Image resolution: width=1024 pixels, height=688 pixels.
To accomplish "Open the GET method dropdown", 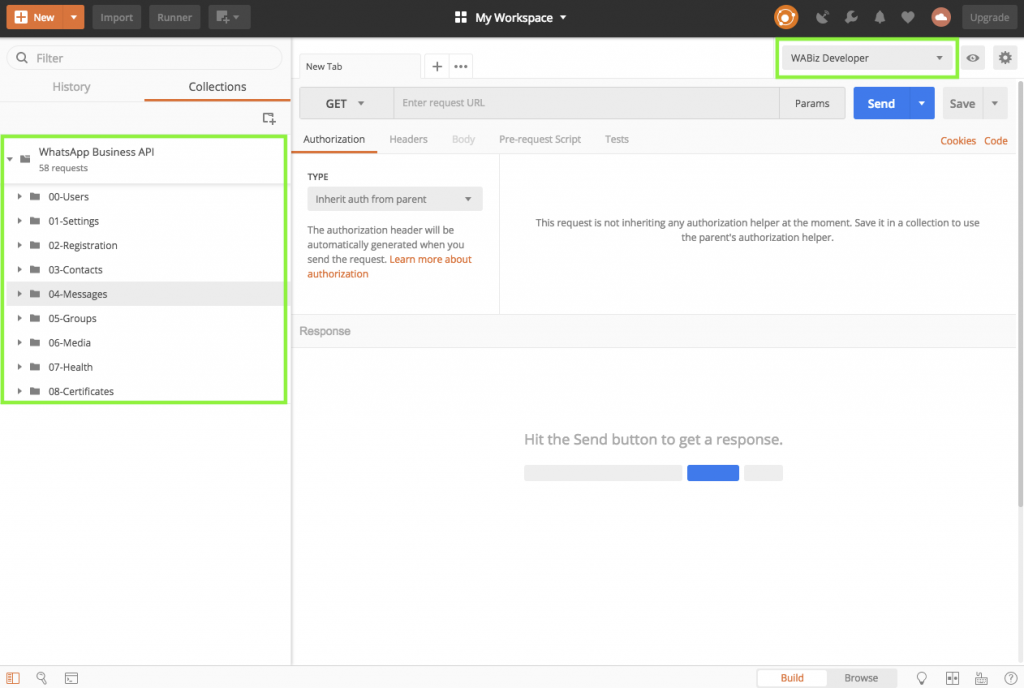I will click(346, 103).
